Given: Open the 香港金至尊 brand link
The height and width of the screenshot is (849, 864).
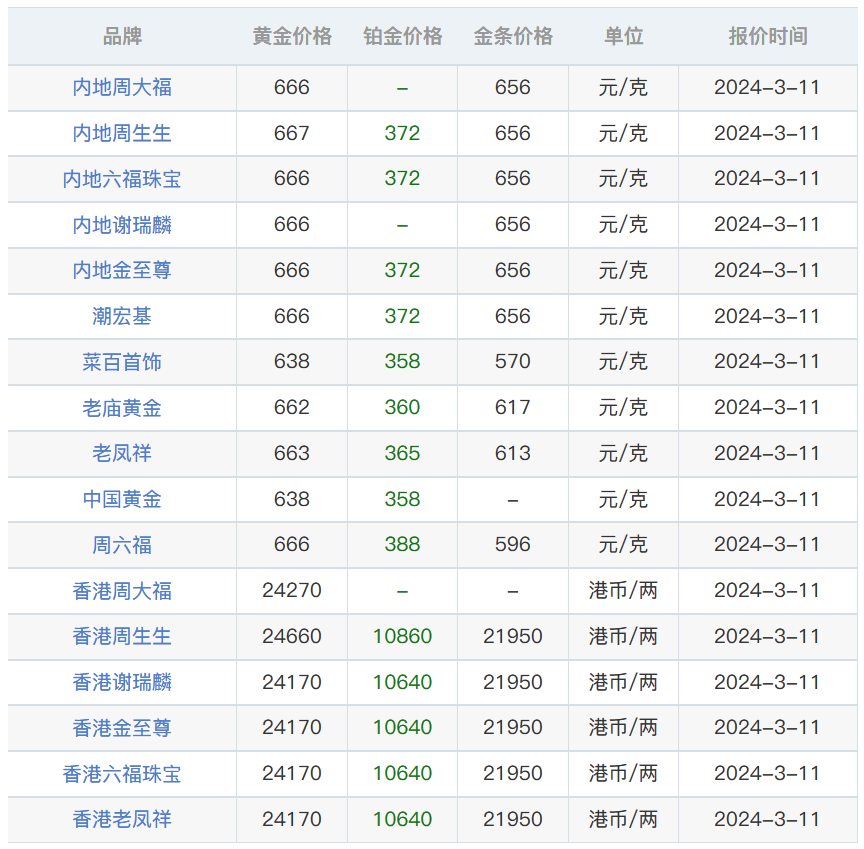Looking at the screenshot, I should coord(122,728).
